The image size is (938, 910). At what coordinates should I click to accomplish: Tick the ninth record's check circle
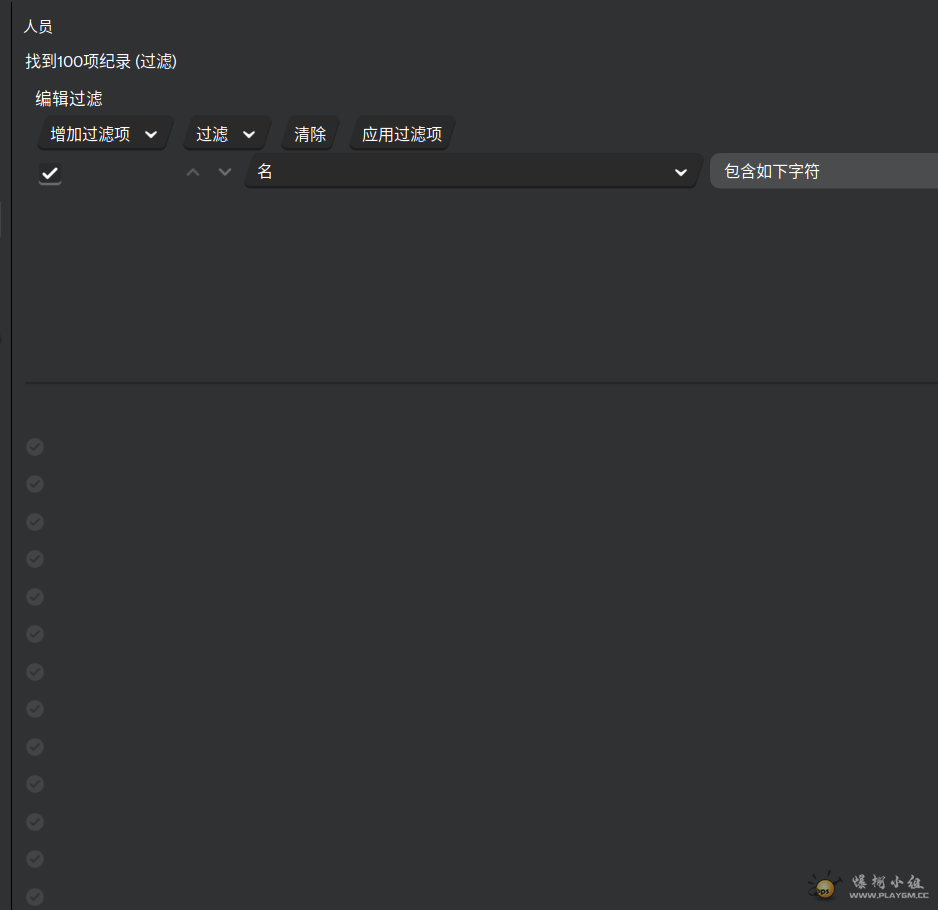click(x=35, y=747)
